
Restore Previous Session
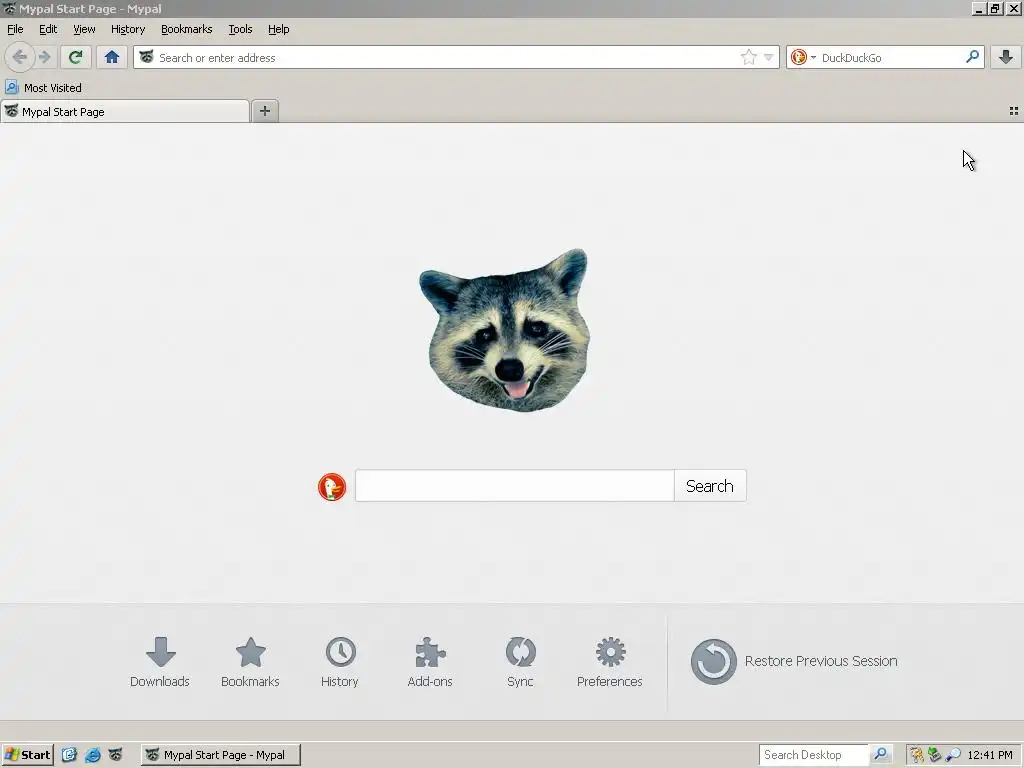point(794,661)
